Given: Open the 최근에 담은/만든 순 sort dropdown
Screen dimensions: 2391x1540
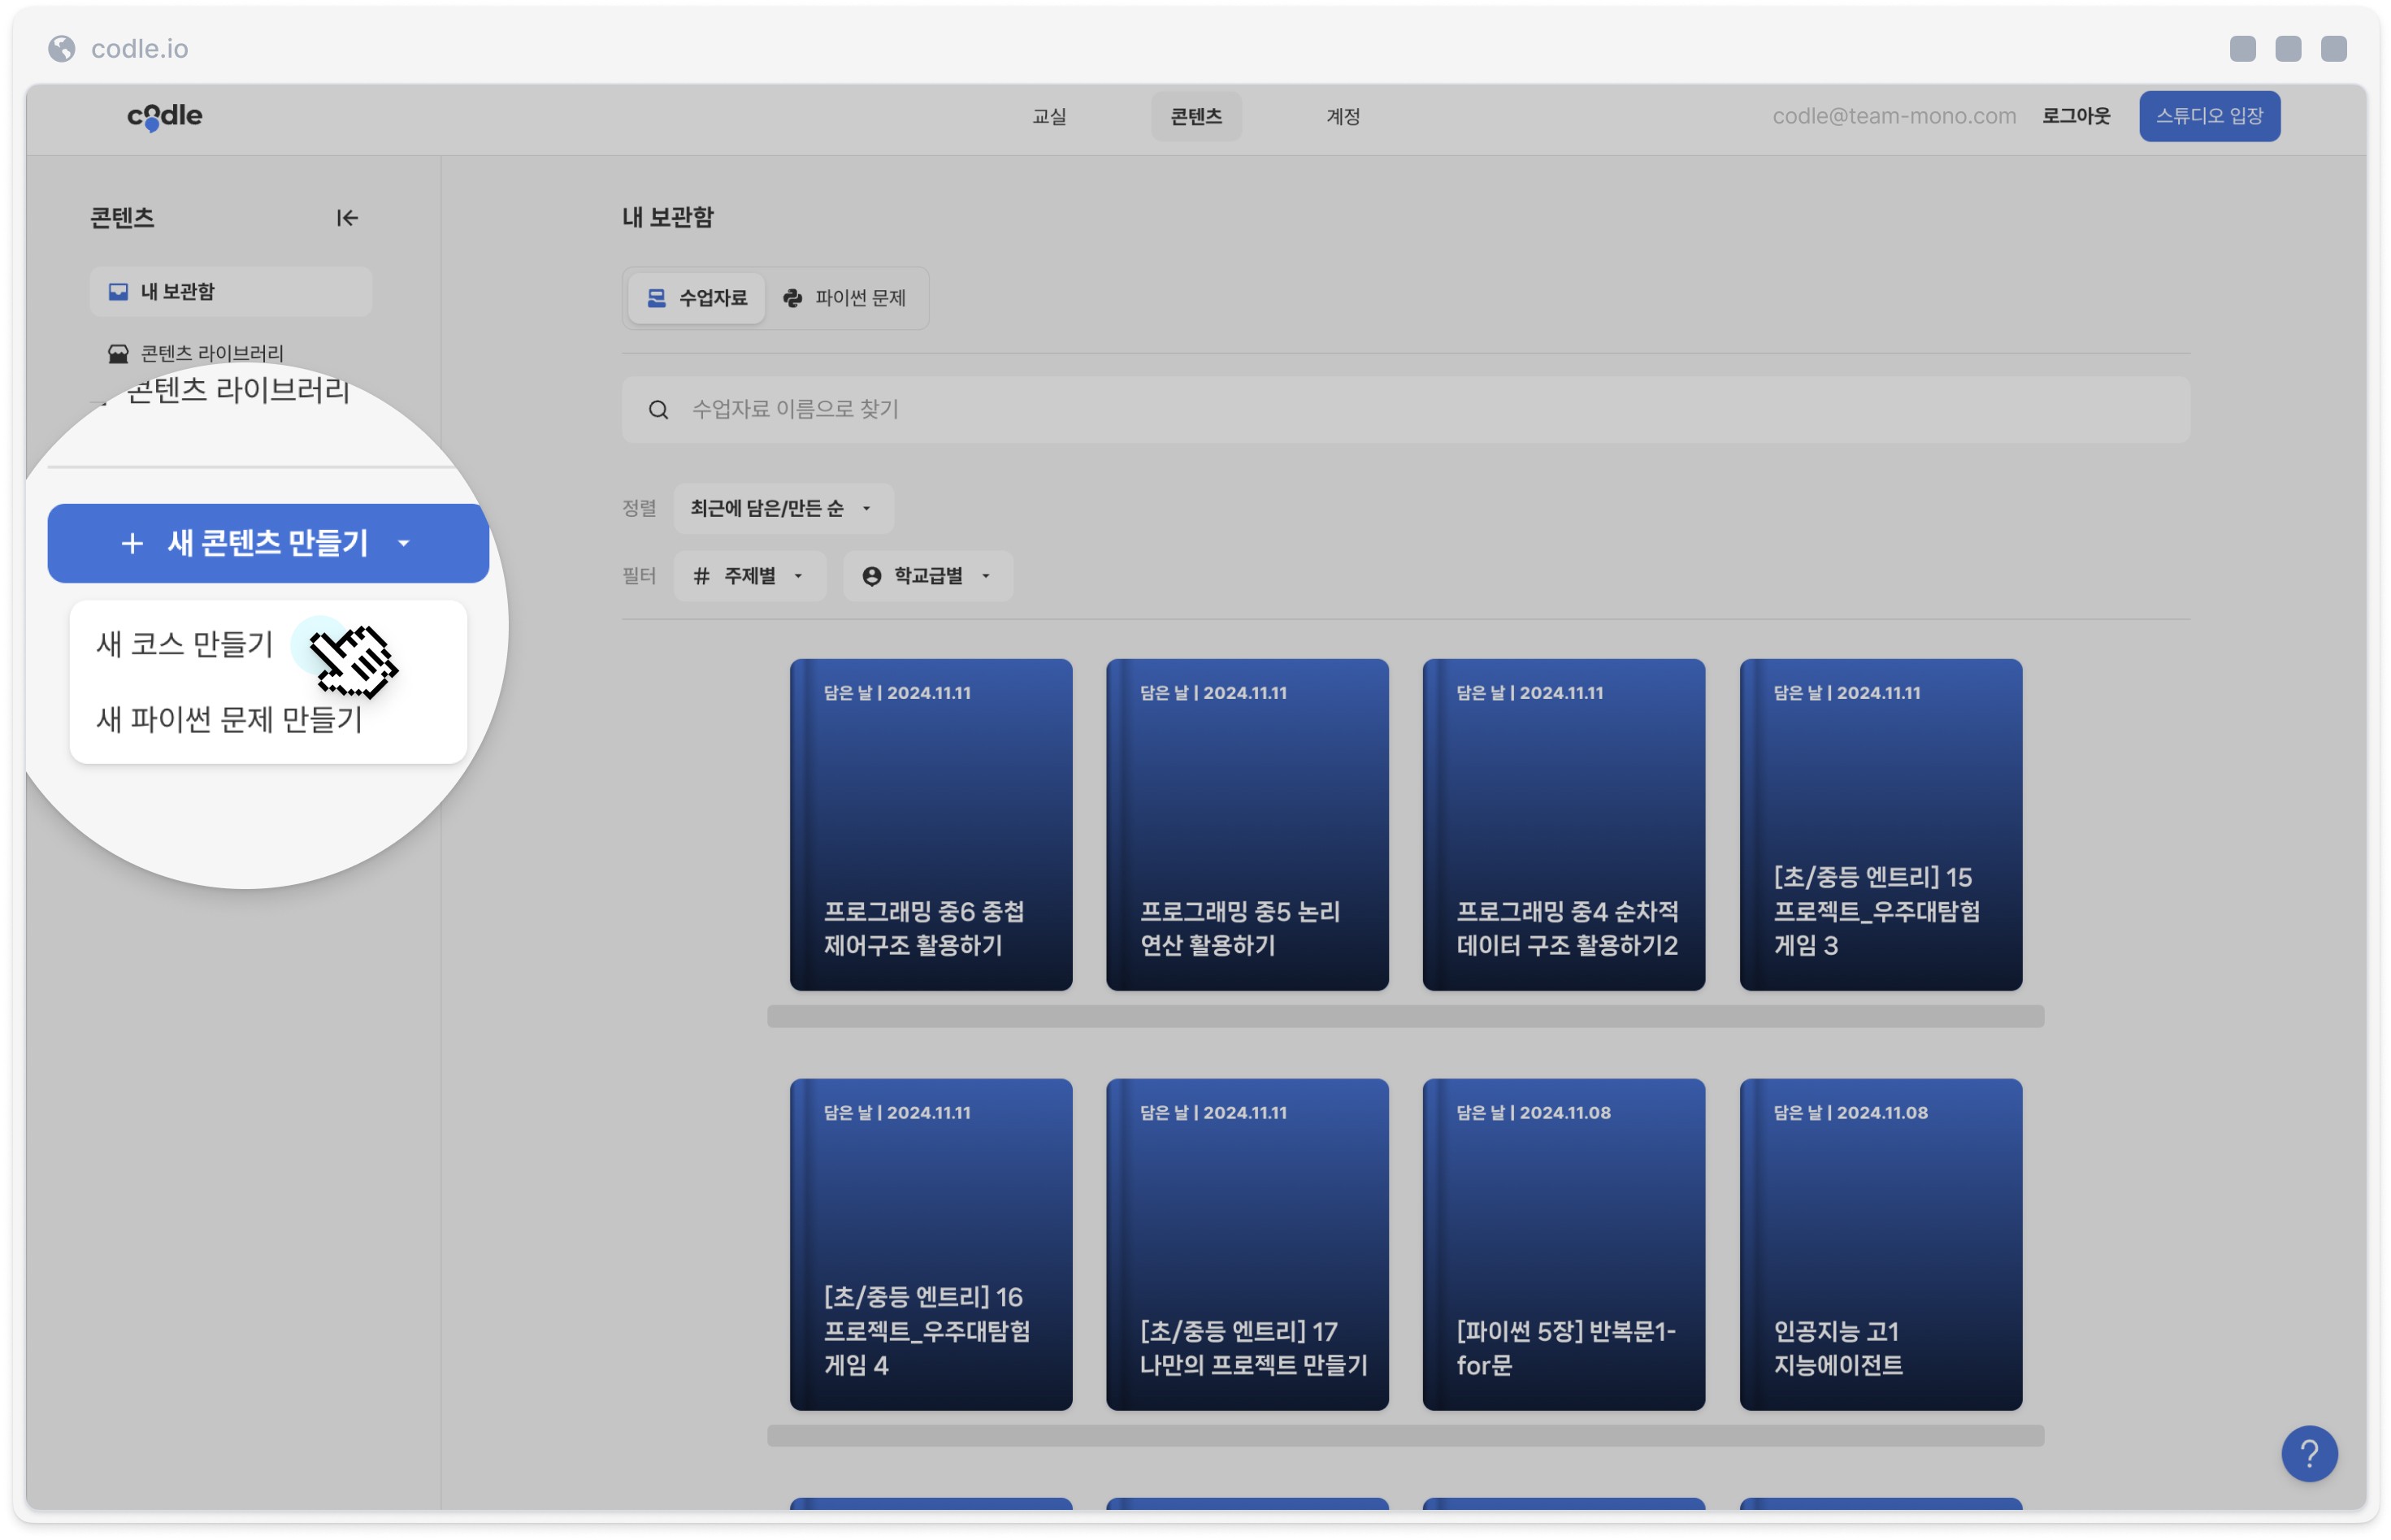Looking at the screenshot, I should [x=783, y=508].
